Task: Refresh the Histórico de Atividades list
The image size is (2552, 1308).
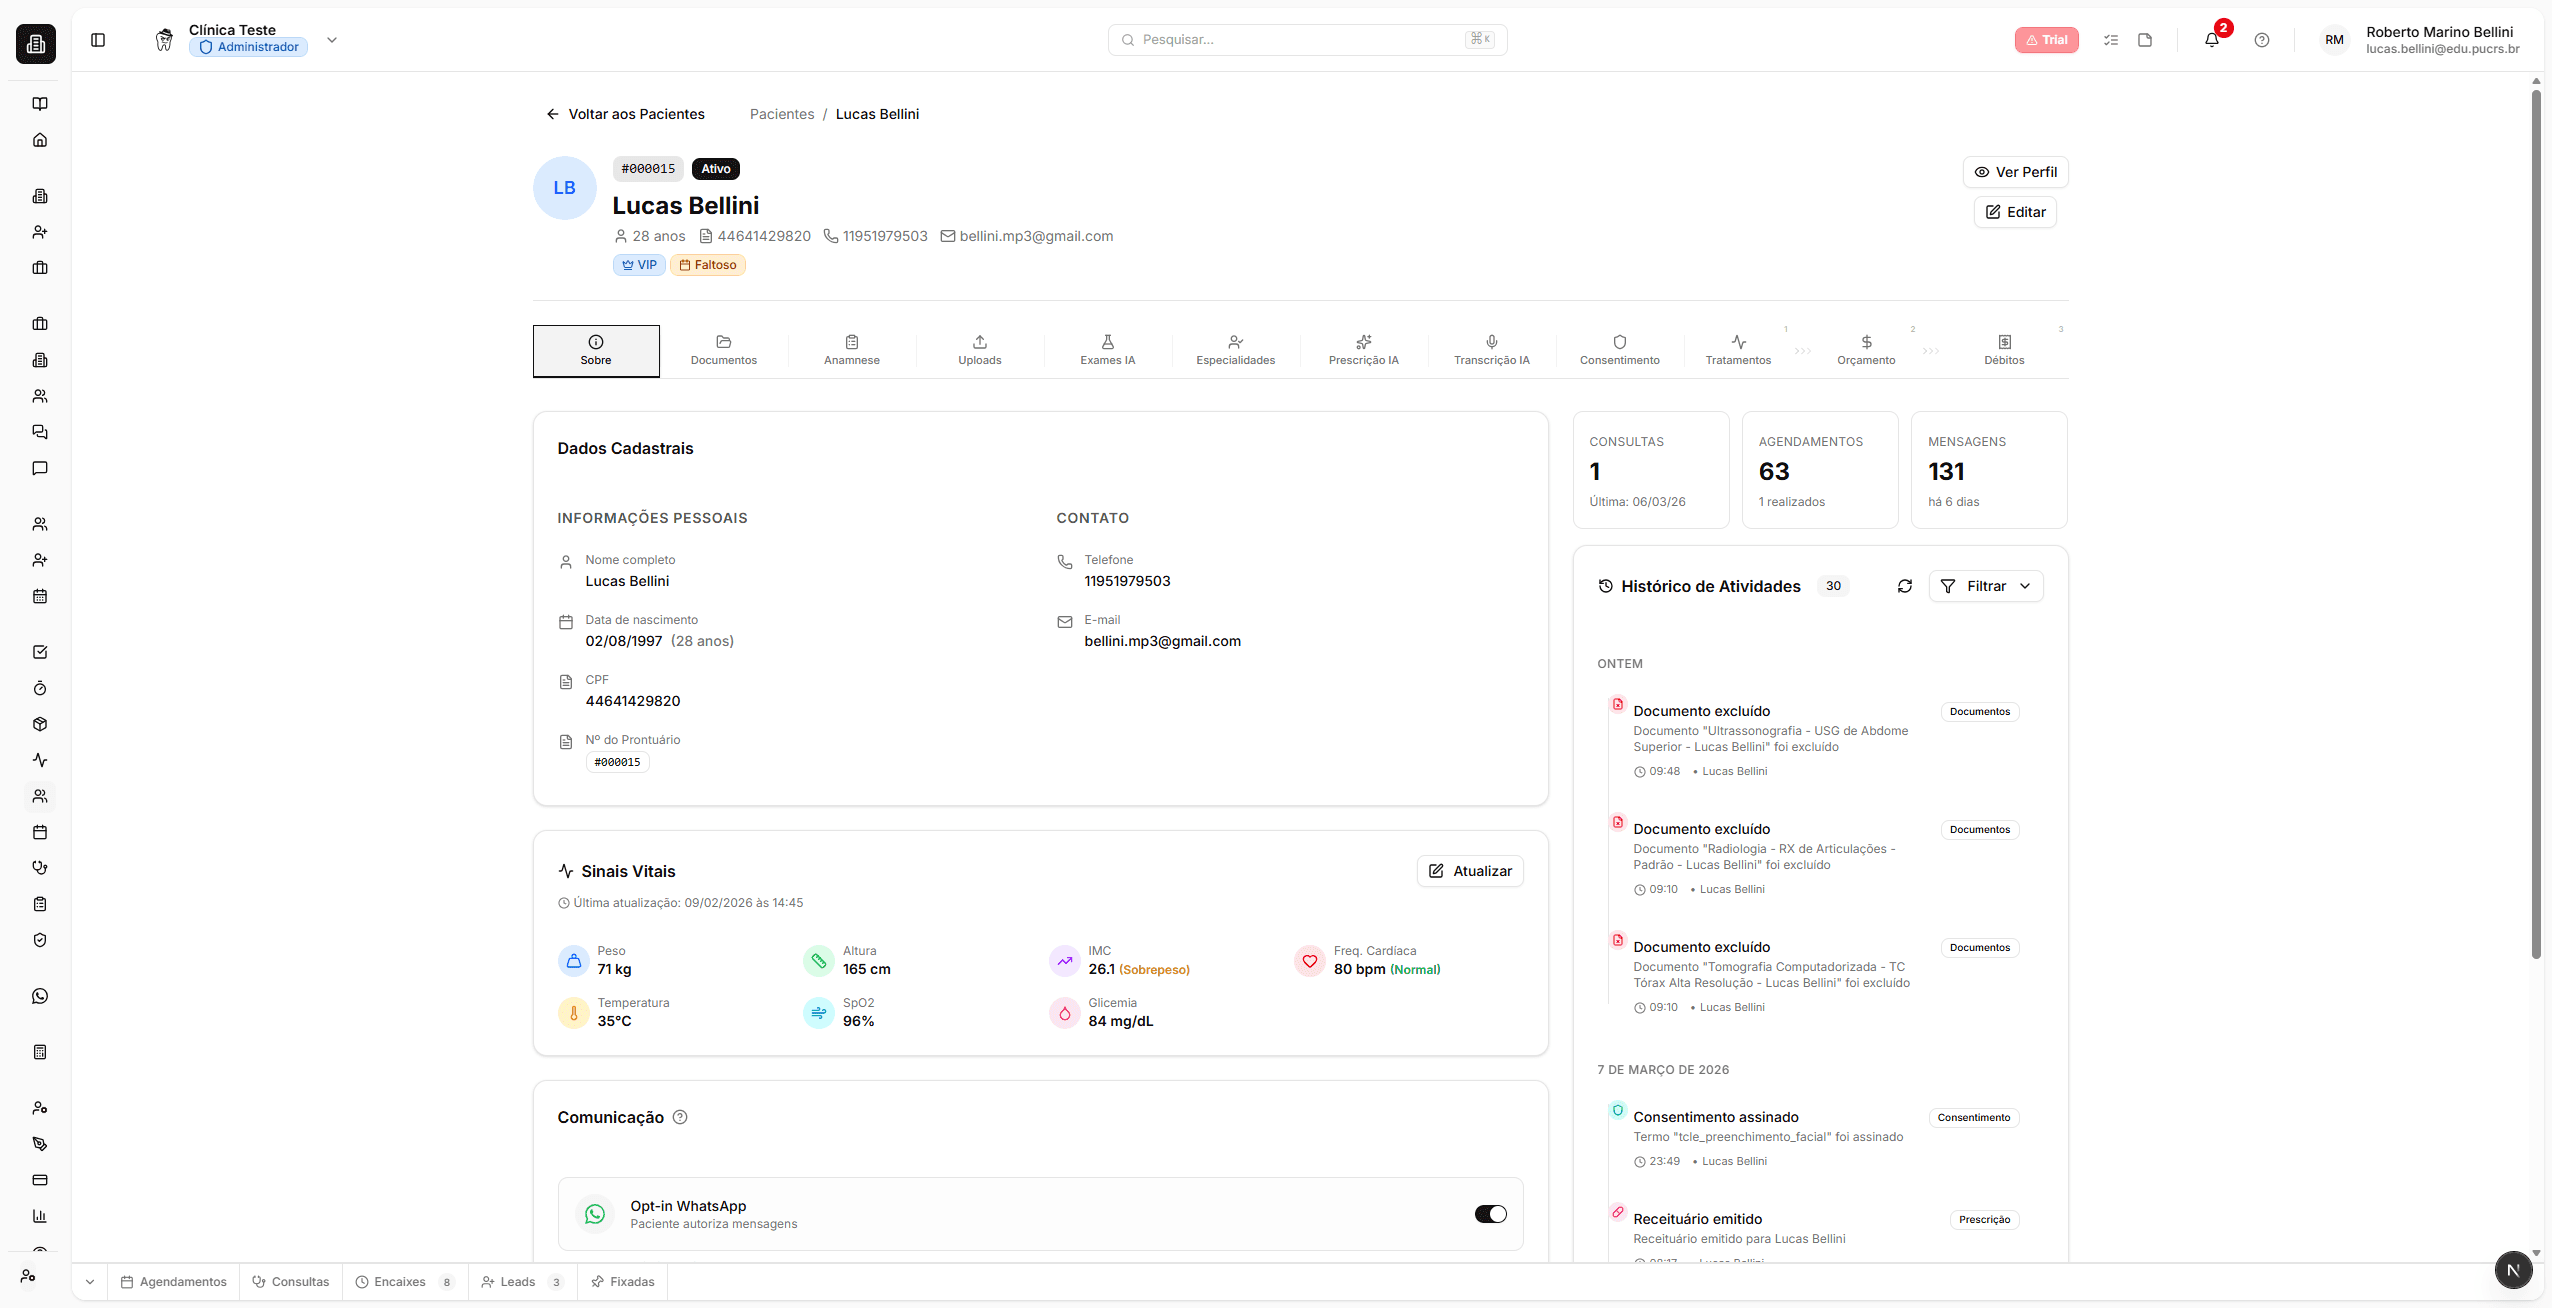Action: (x=1904, y=586)
